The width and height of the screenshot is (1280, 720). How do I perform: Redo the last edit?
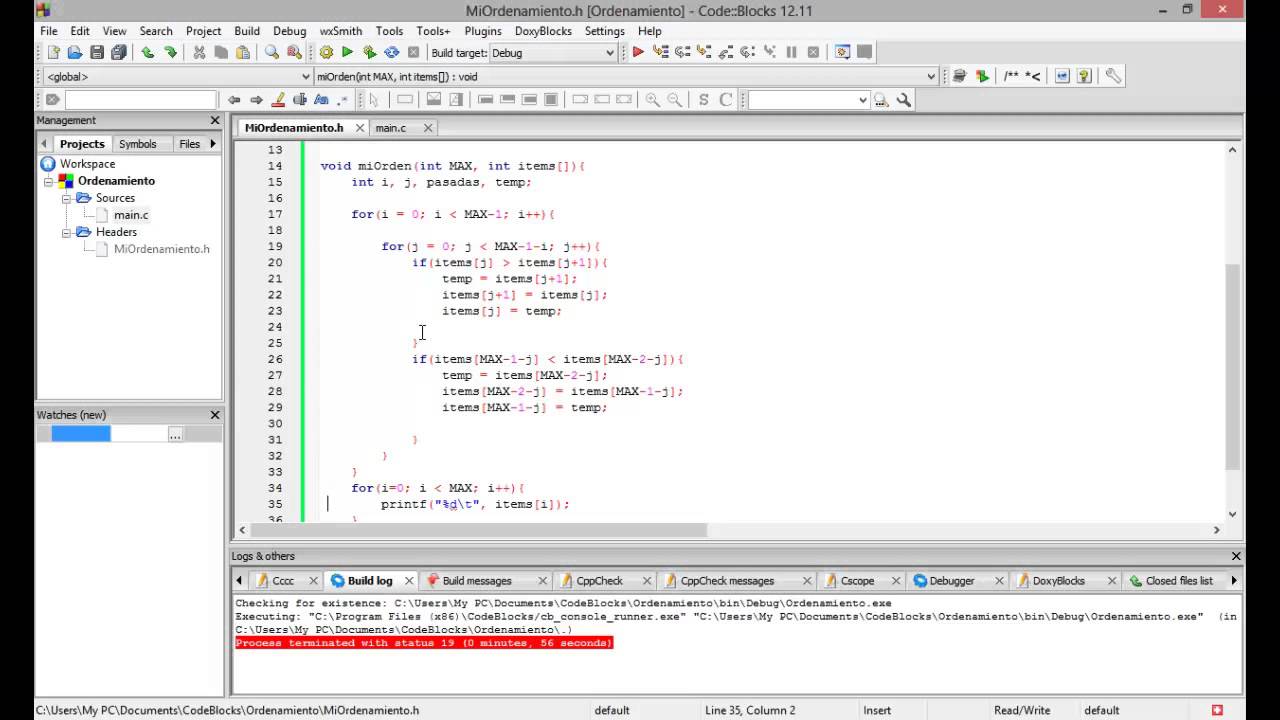[170, 53]
